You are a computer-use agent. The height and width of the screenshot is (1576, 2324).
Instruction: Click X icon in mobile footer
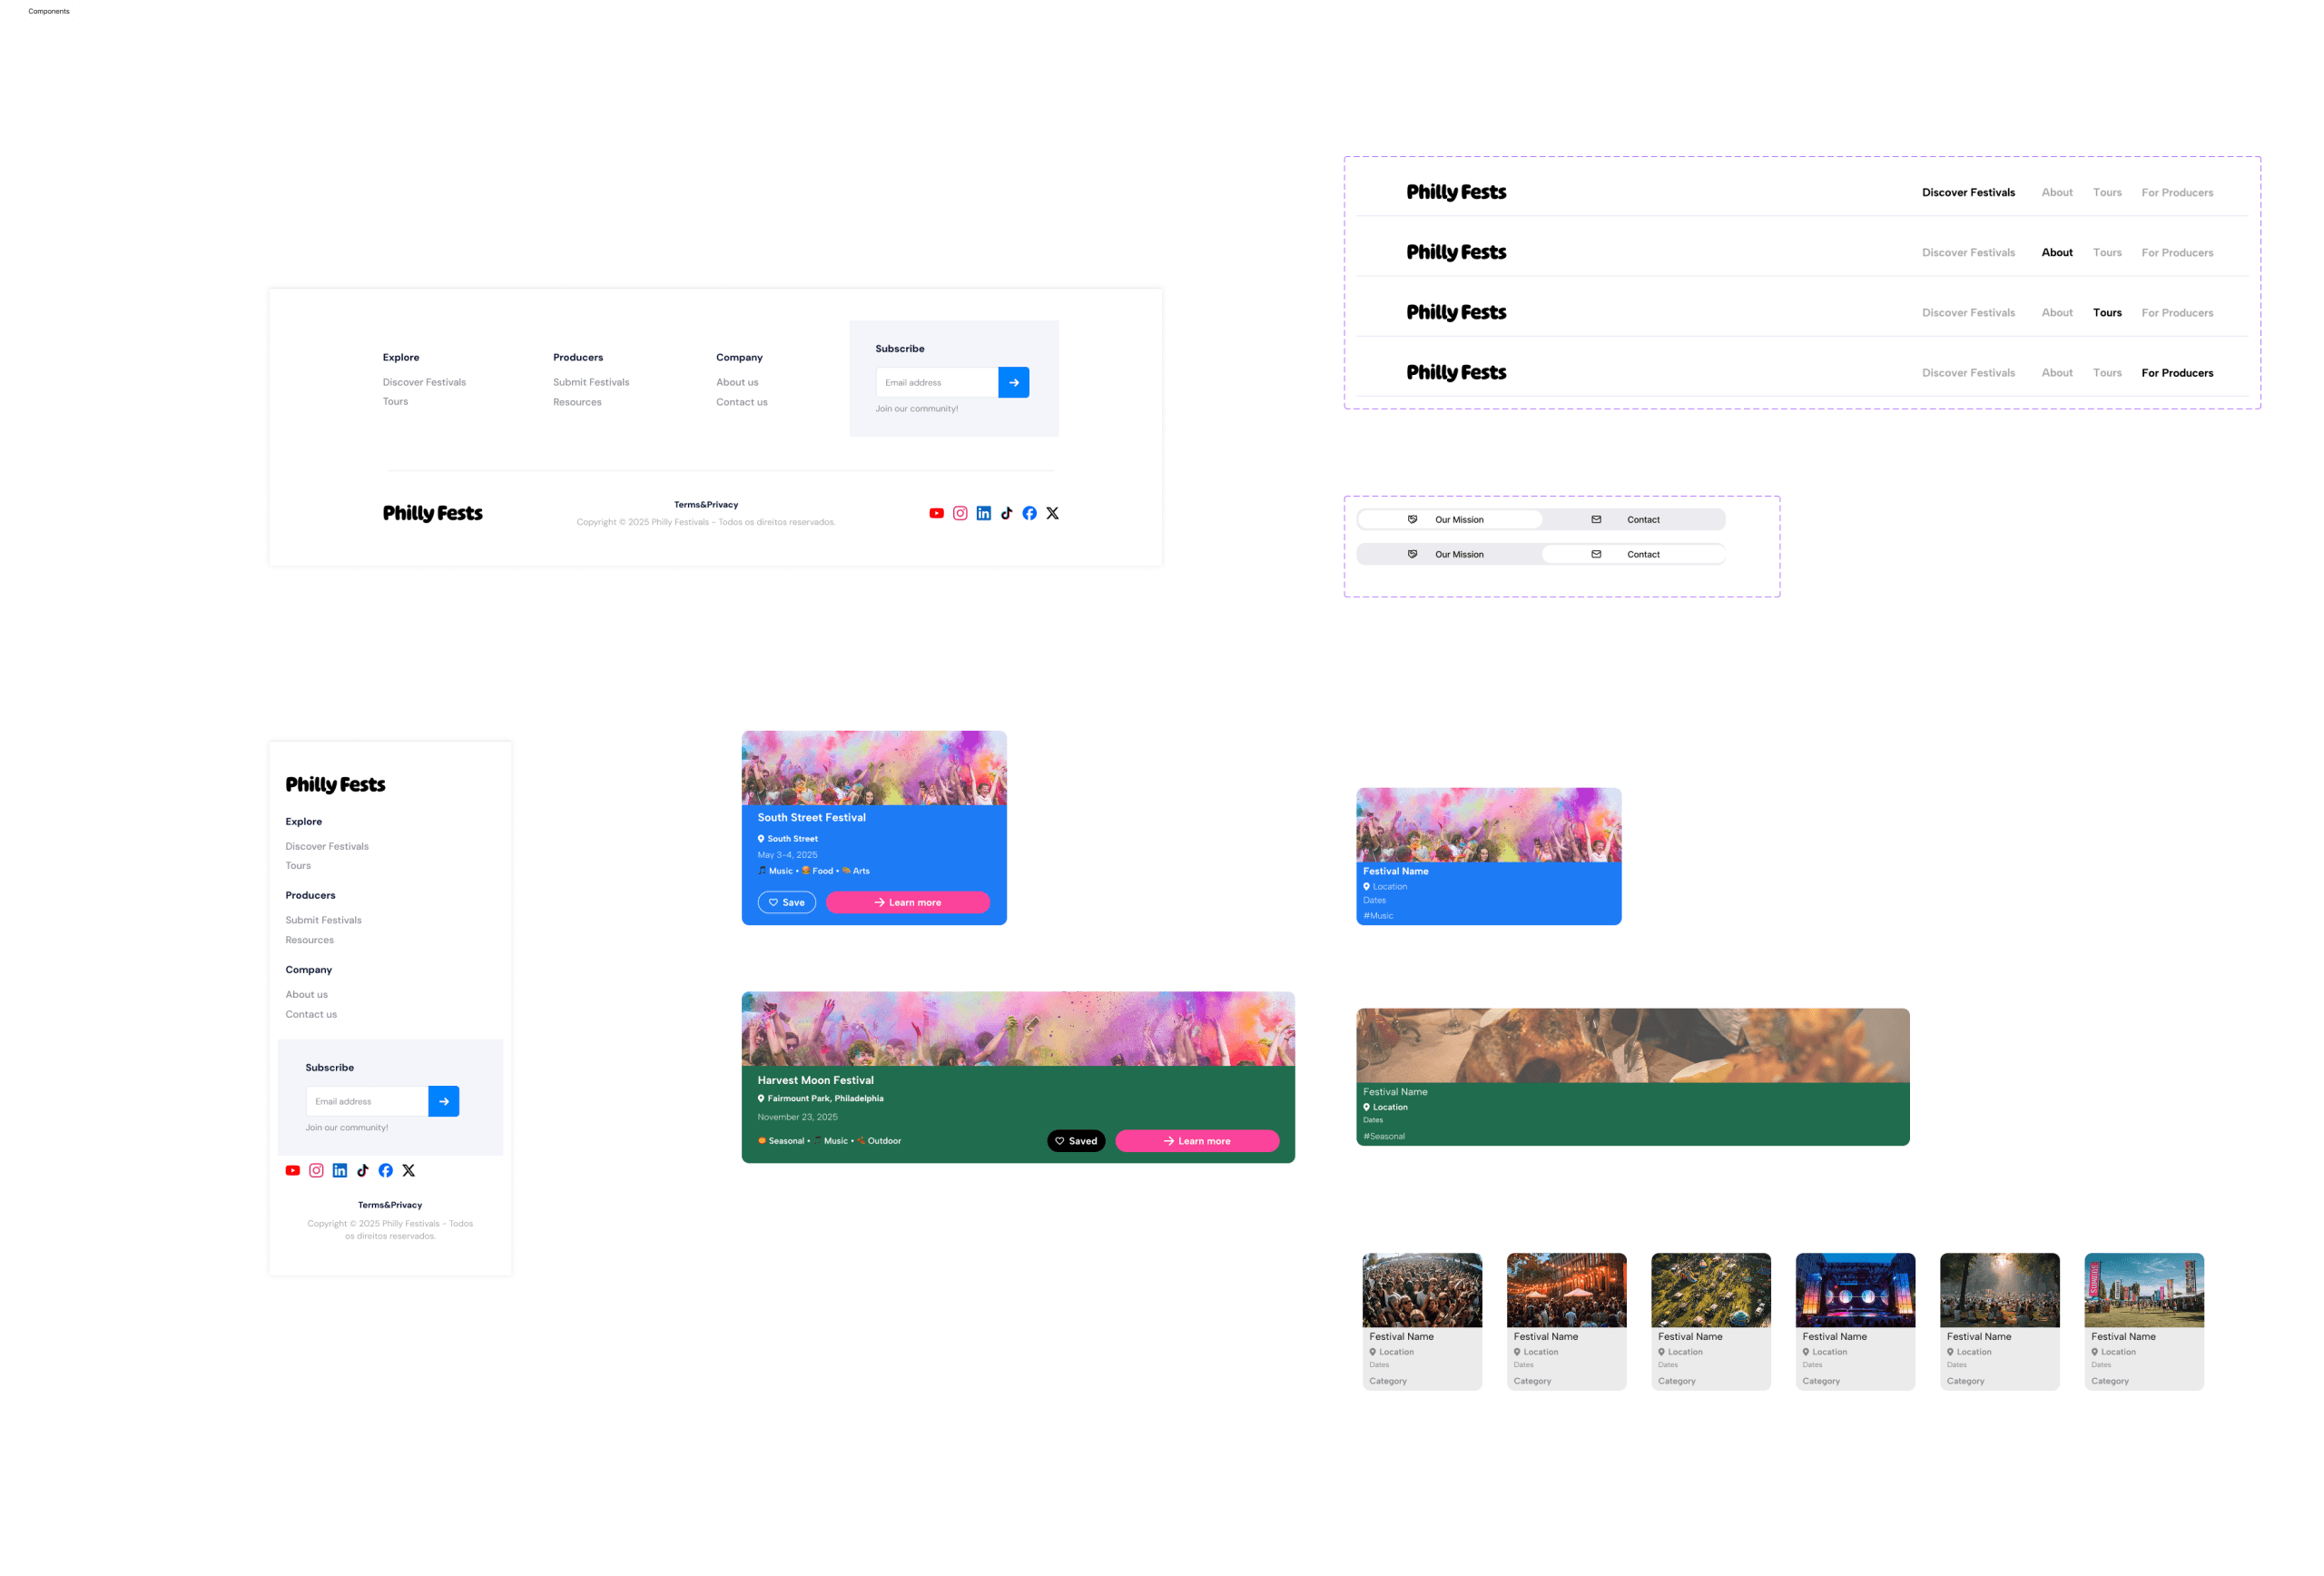[409, 1170]
